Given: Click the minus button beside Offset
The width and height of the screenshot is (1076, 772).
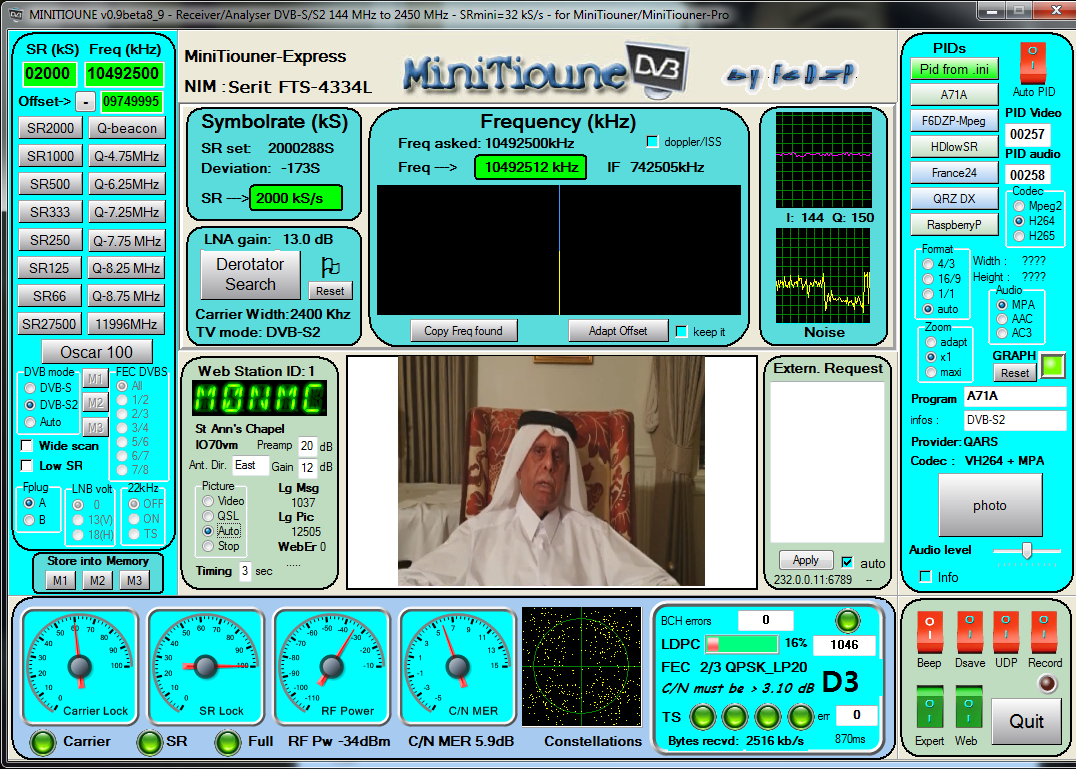Looking at the screenshot, I should 85,102.
